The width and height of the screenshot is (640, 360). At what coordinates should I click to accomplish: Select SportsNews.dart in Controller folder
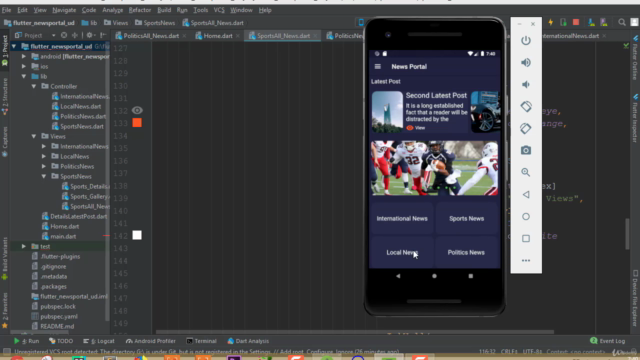point(78,126)
